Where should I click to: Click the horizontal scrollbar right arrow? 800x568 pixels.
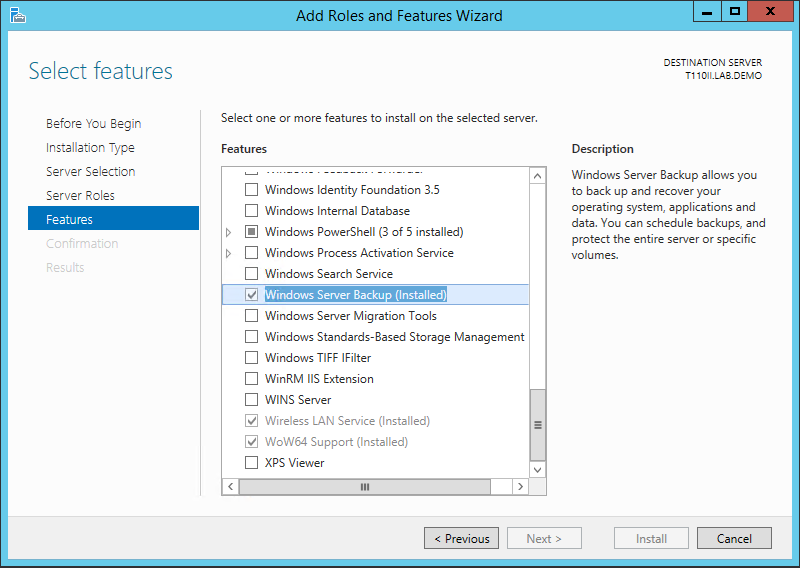[x=520, y=486]
